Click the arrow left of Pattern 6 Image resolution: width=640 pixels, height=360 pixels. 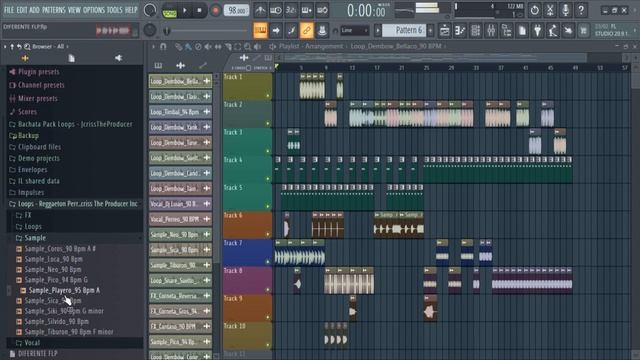point(378,30)
